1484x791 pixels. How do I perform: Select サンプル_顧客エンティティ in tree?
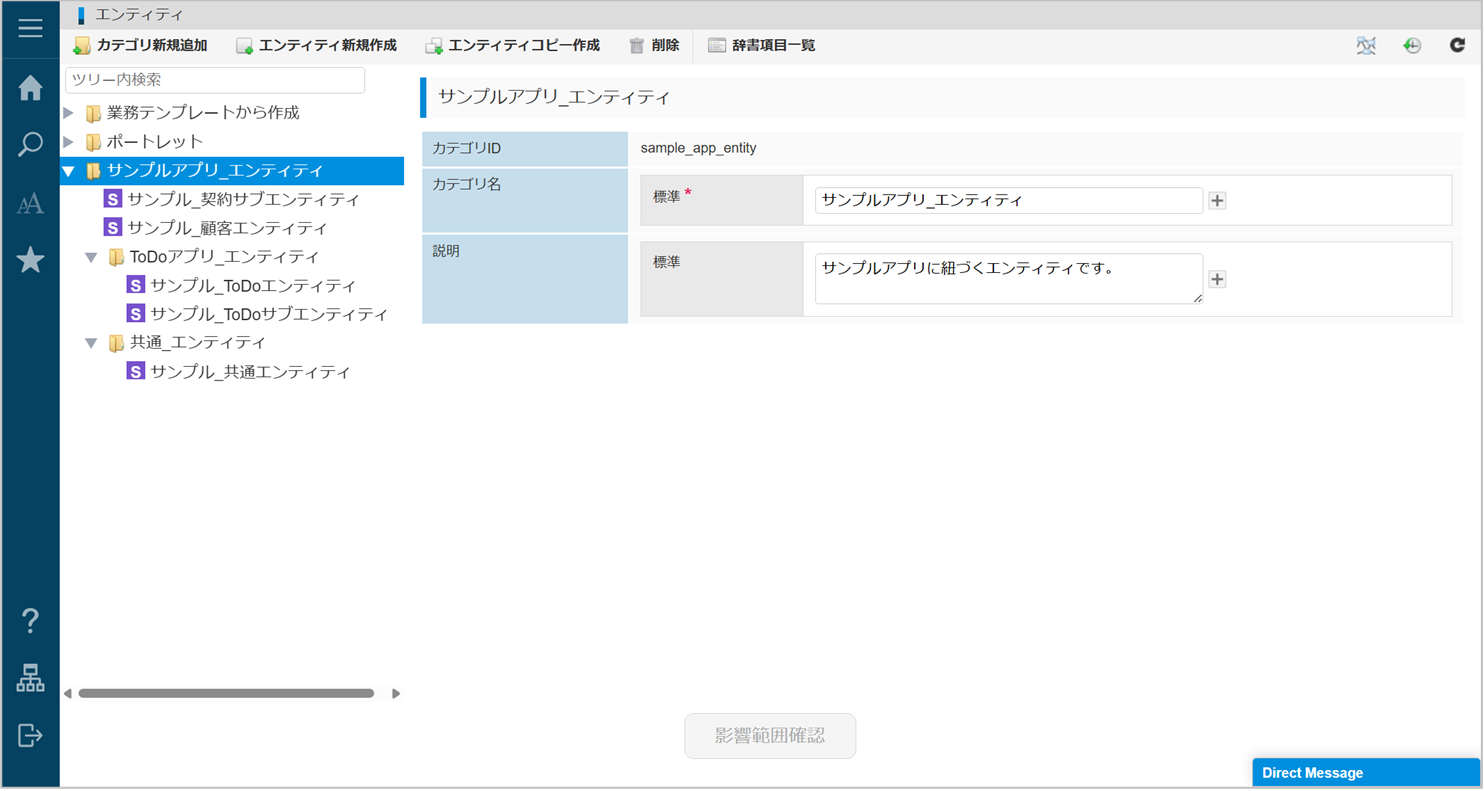[x=227, y=228]
